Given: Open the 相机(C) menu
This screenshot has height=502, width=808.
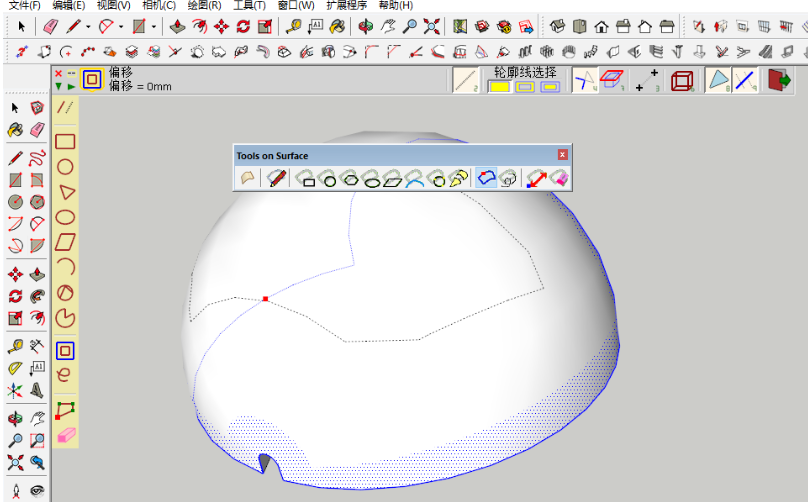Looking at the screenshot, I should [159, 6].
